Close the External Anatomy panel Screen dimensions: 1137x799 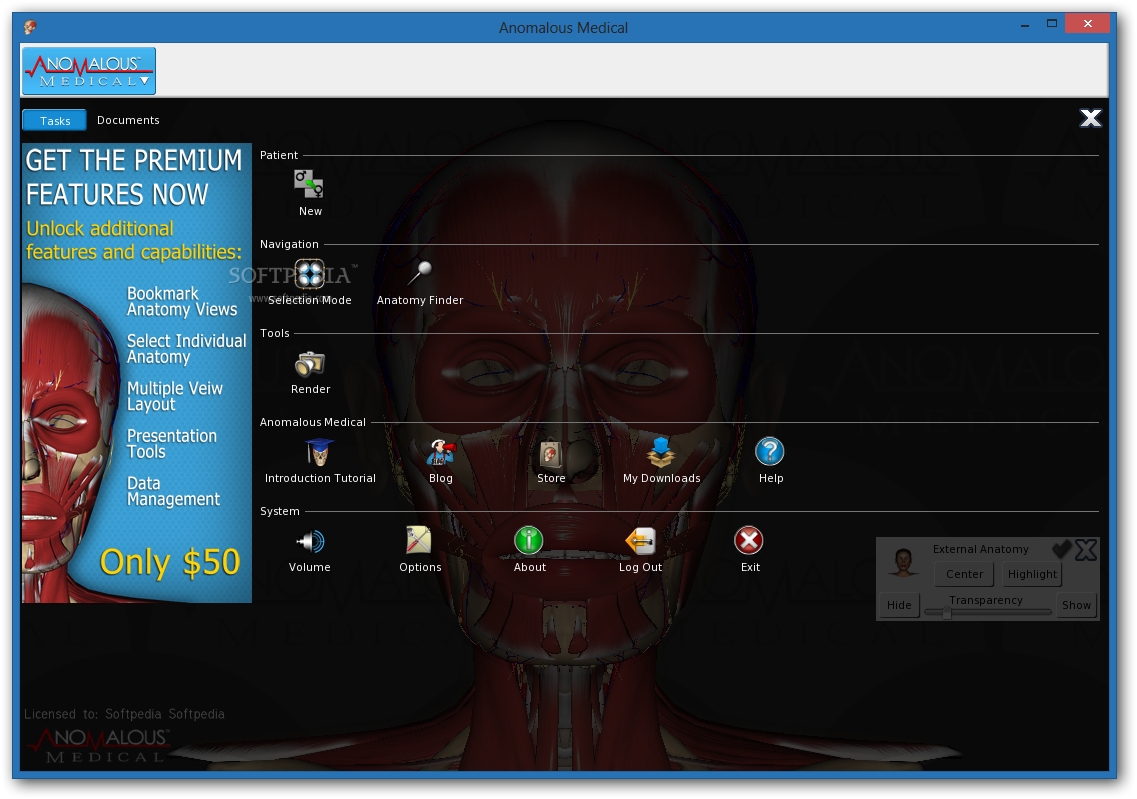tap(1086, 550)
